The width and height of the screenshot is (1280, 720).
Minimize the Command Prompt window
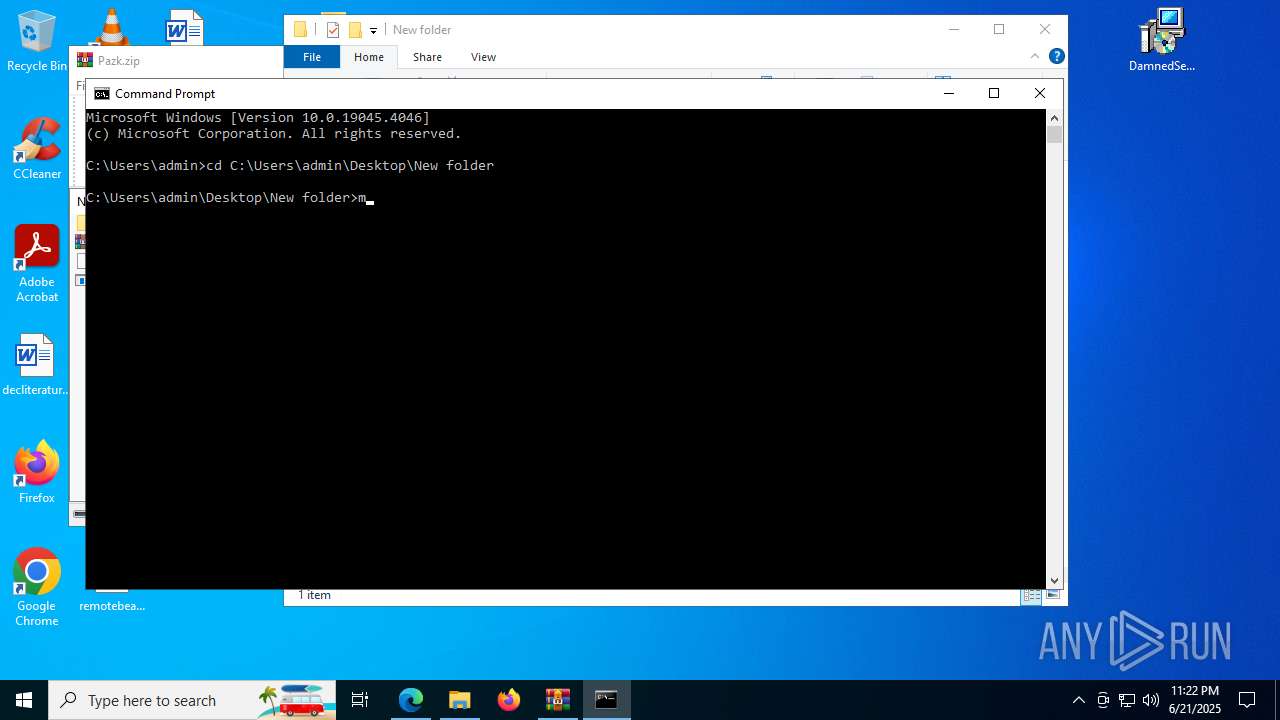[948, 94]
